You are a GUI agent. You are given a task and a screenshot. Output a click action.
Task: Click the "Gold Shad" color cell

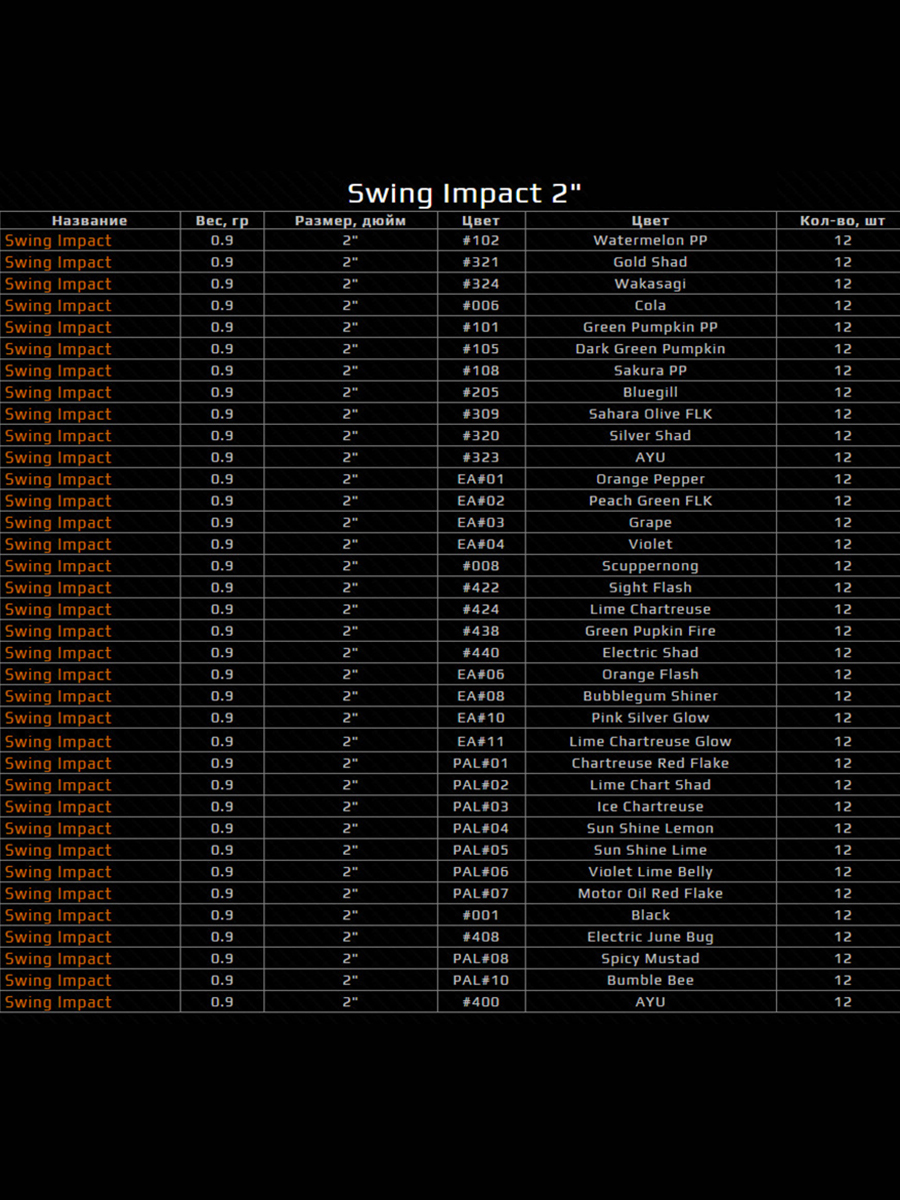[650, 262]
